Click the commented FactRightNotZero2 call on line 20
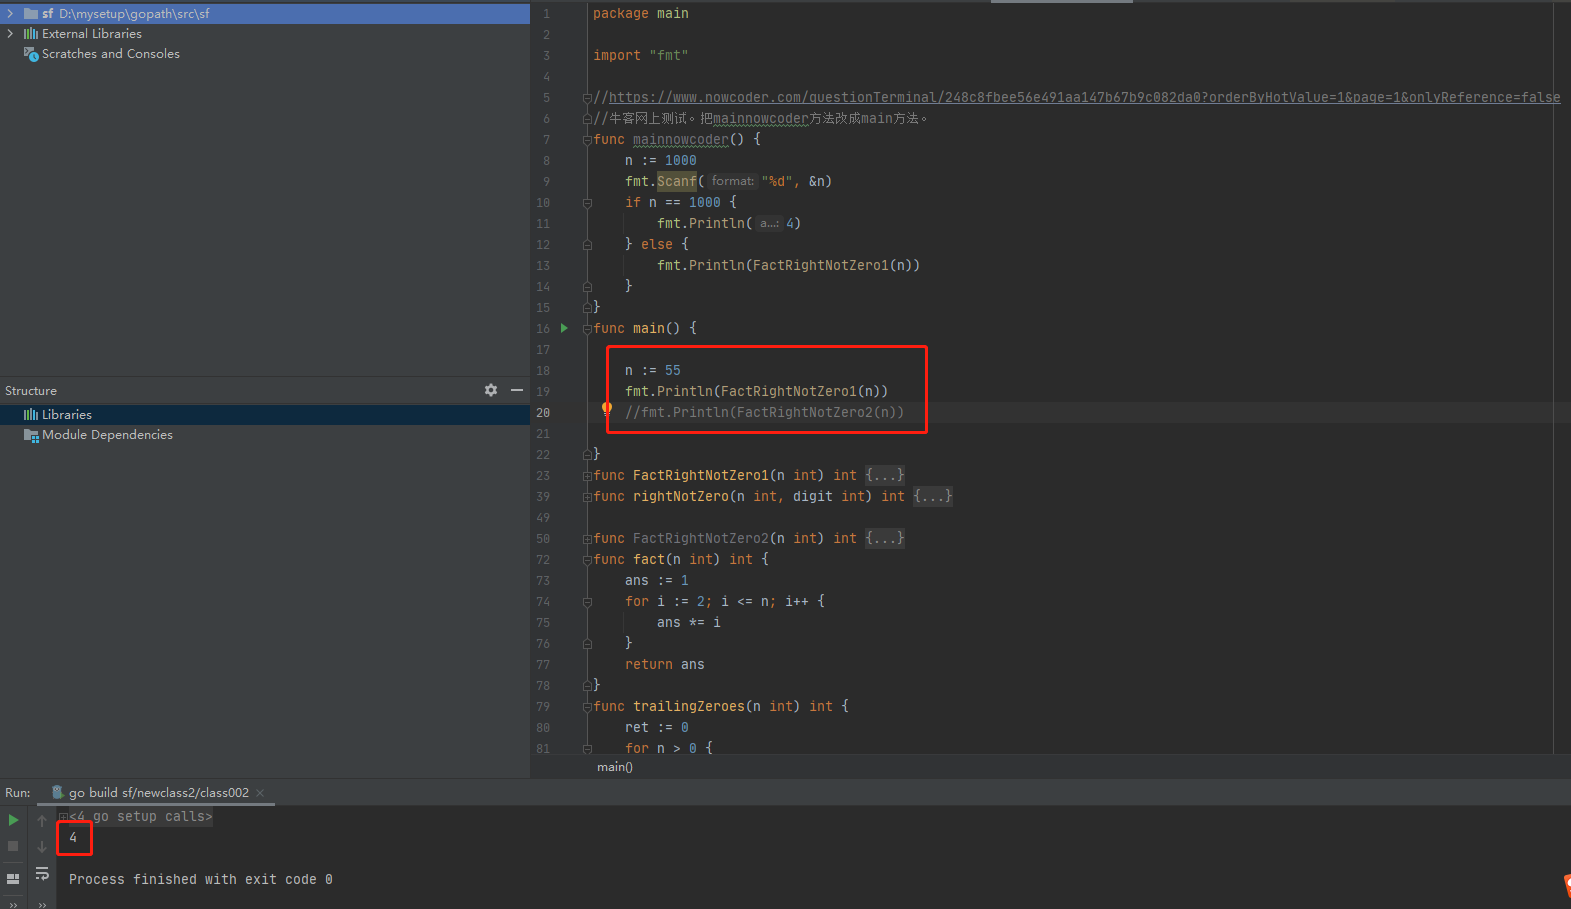 tap(764, 412)
